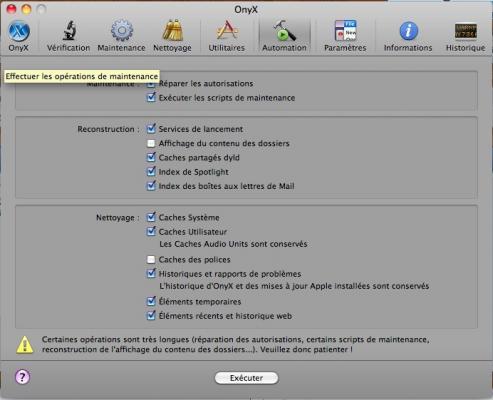
Task: Click the Exécuter button
Action: tap(246, 378)
